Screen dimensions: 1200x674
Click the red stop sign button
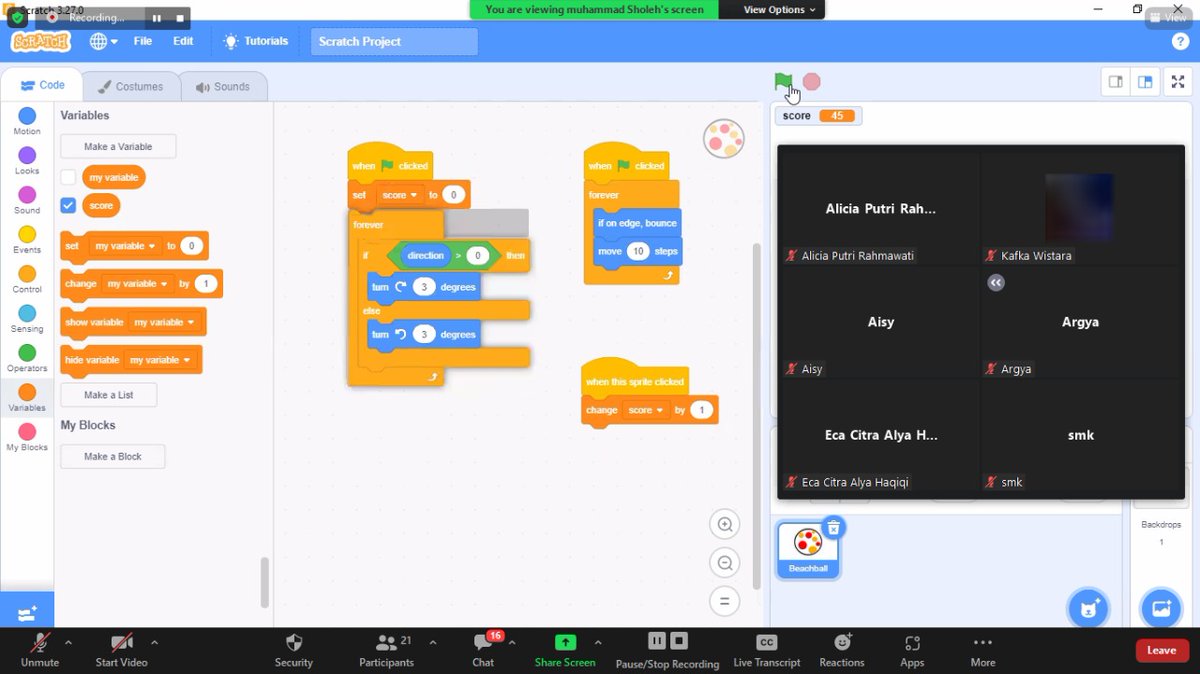pos(812,81)
